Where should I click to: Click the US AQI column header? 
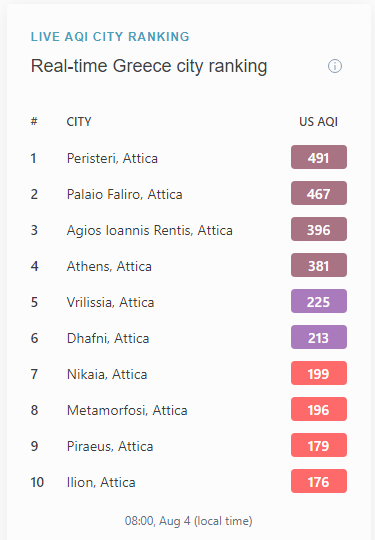click(319, 122)
